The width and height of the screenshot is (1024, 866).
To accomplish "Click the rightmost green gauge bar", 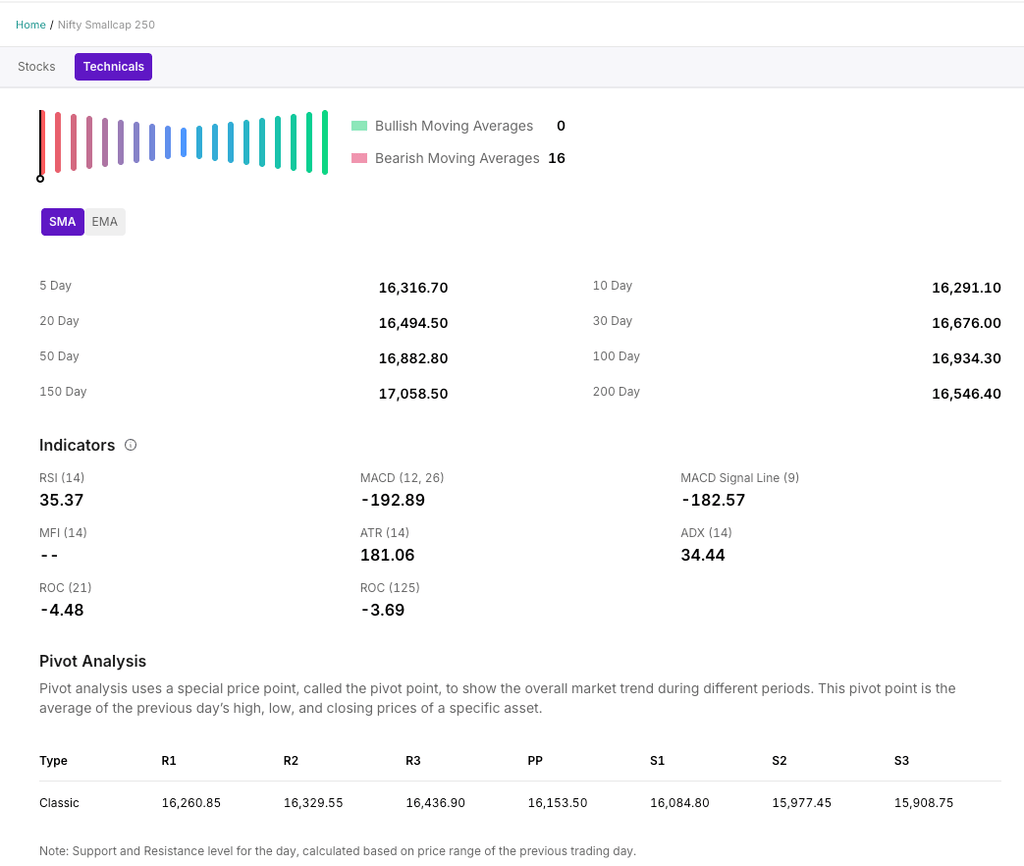I will click(x=325, y=142).
